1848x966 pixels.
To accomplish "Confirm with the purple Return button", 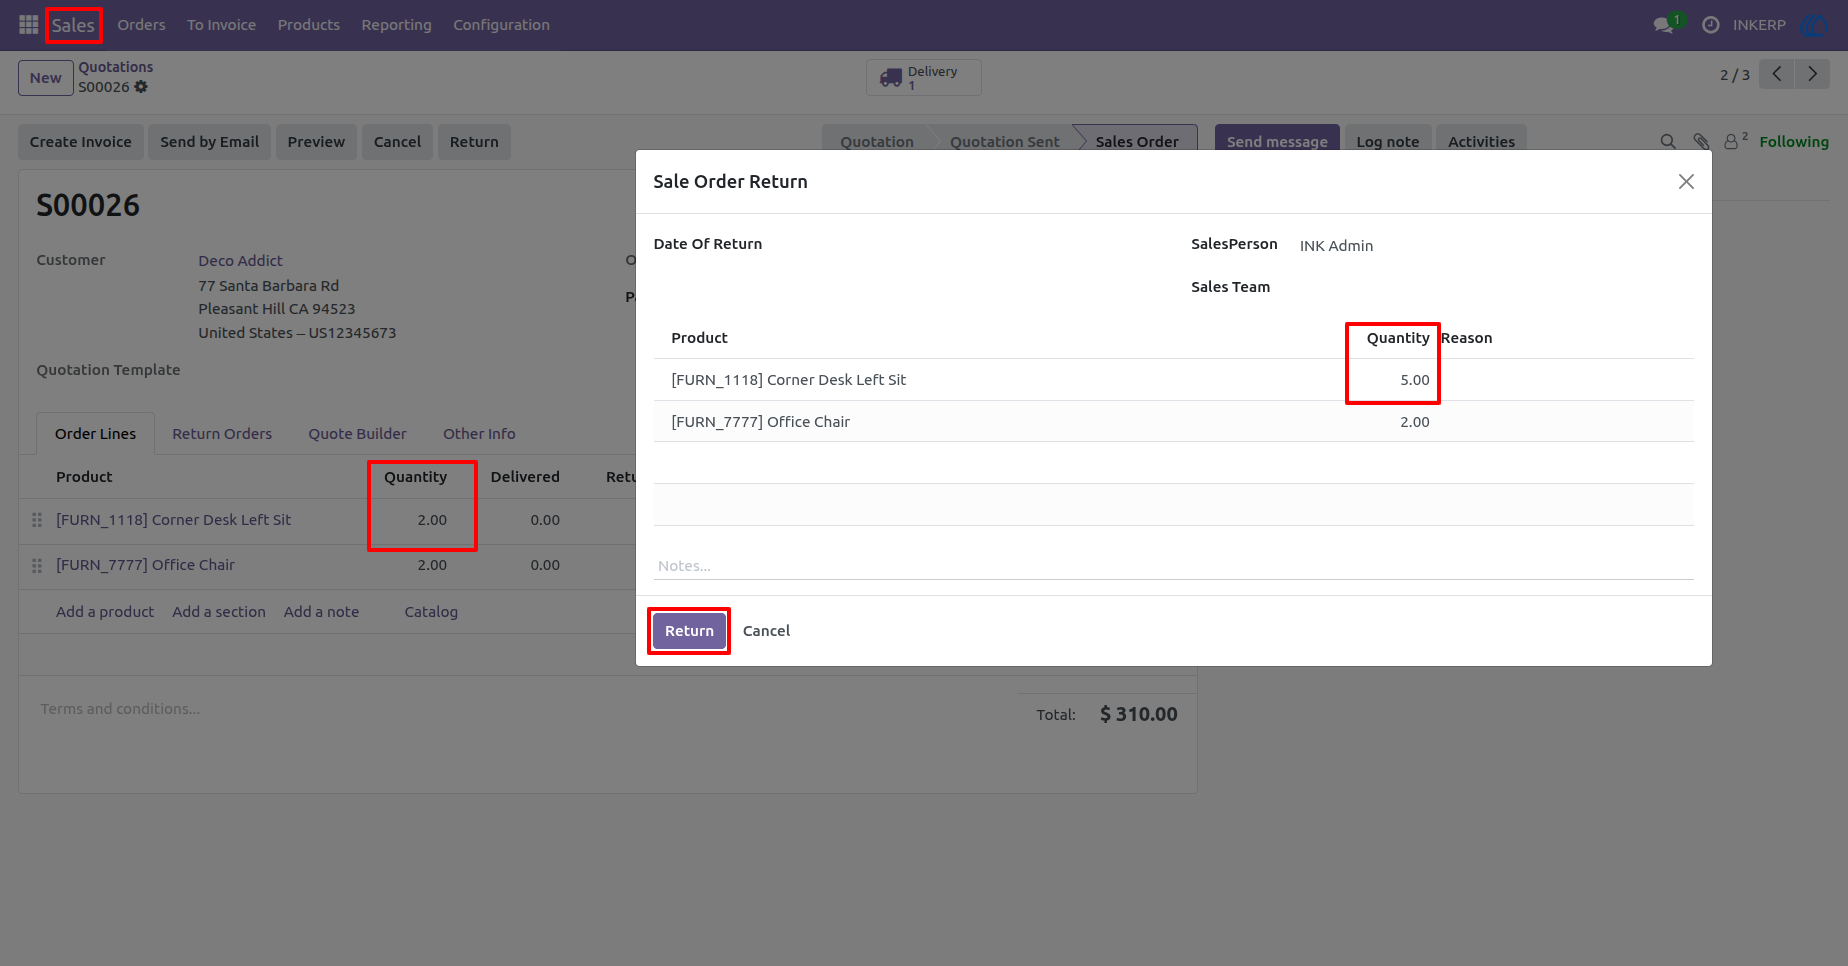I will 689,631.
